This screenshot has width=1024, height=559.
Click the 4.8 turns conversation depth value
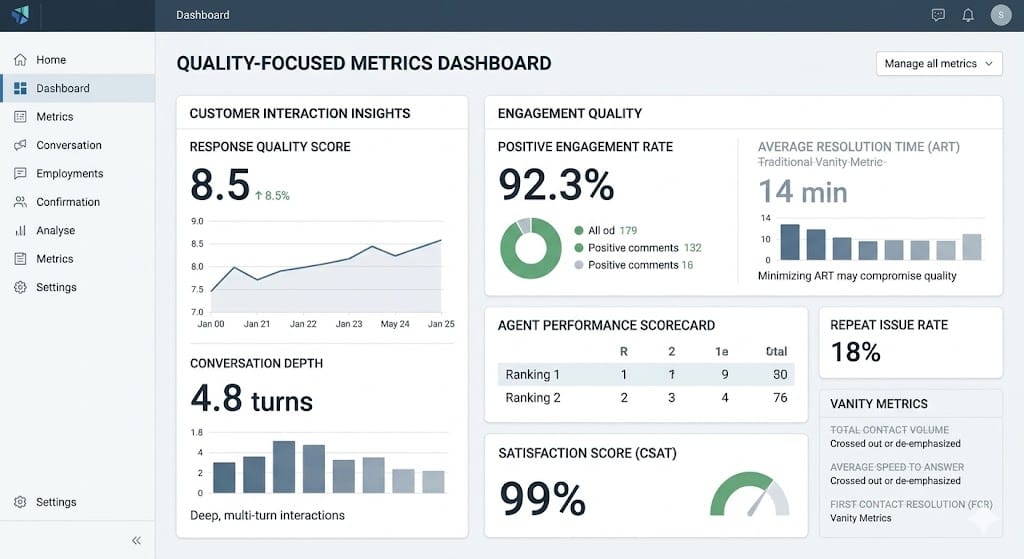251,399
